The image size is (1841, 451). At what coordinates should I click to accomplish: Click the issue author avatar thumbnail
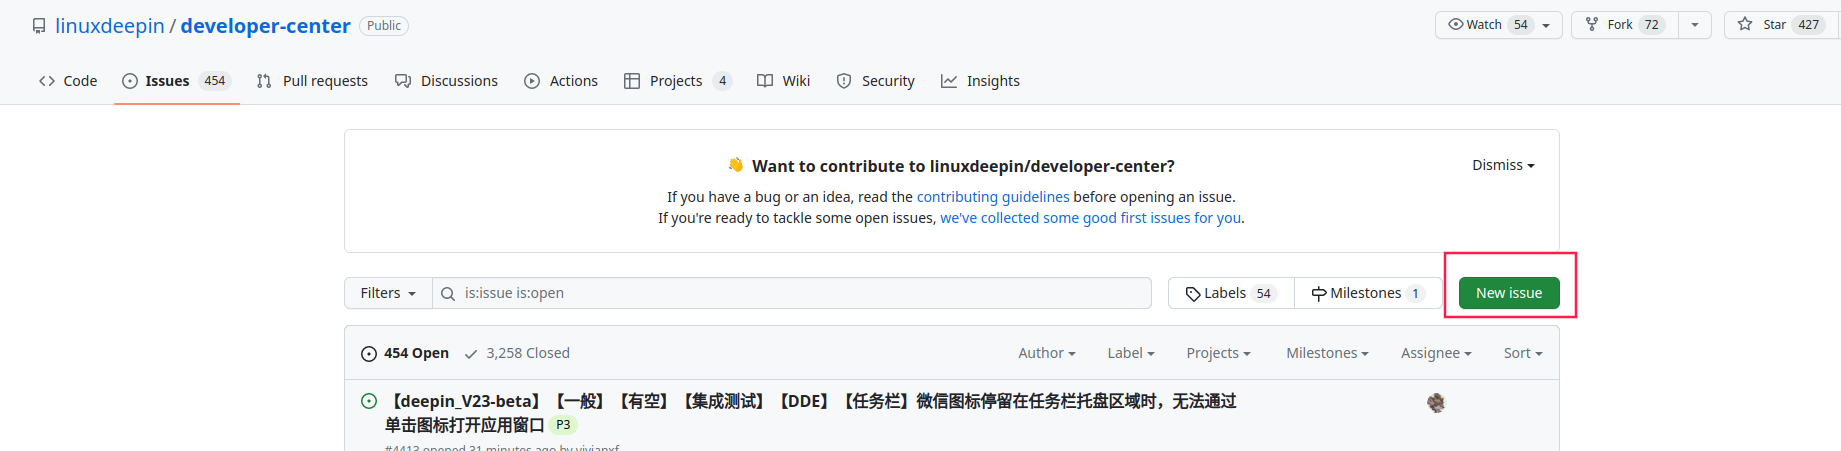pos(1436,403)
